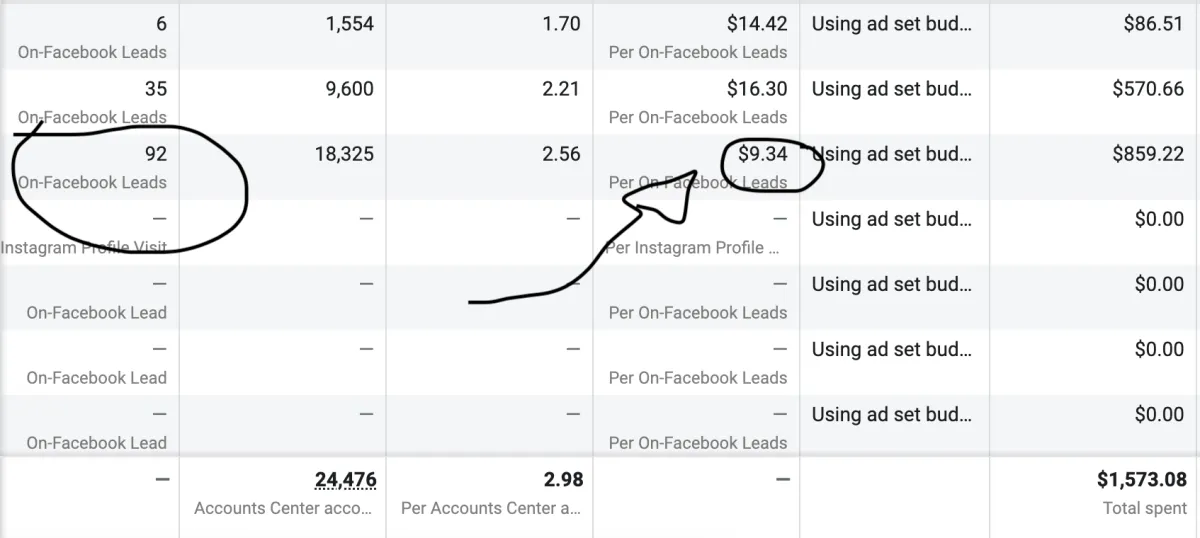This screenshot has width=1200, height=538.
Task: Select the $9.34 cost per lead value
Action: (763, 154)
